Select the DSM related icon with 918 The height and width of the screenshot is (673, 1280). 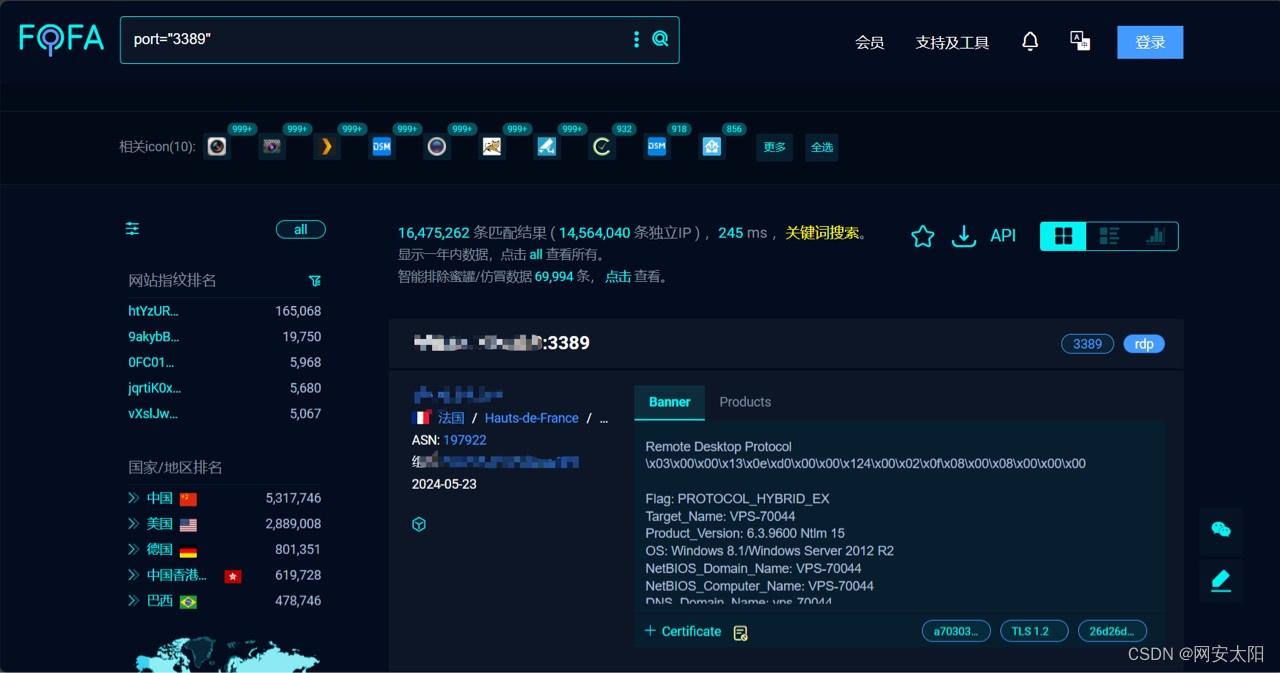[x=656, y=147]
